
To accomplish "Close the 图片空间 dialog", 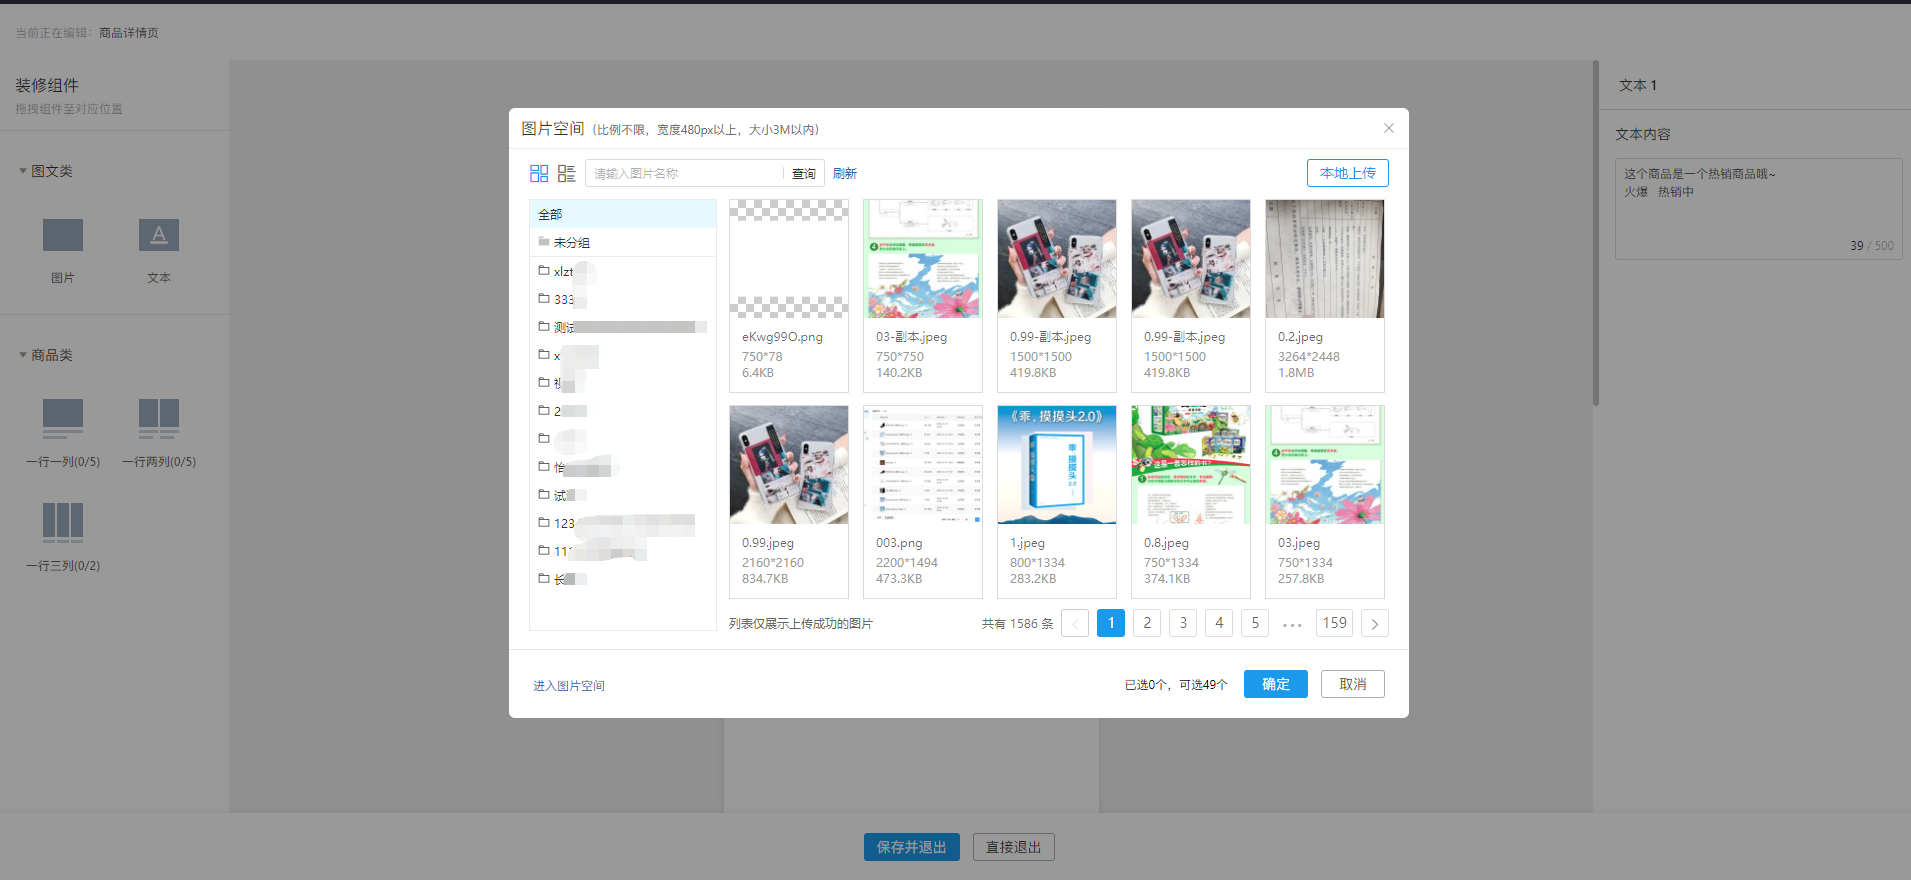I will pos(1388,128).
